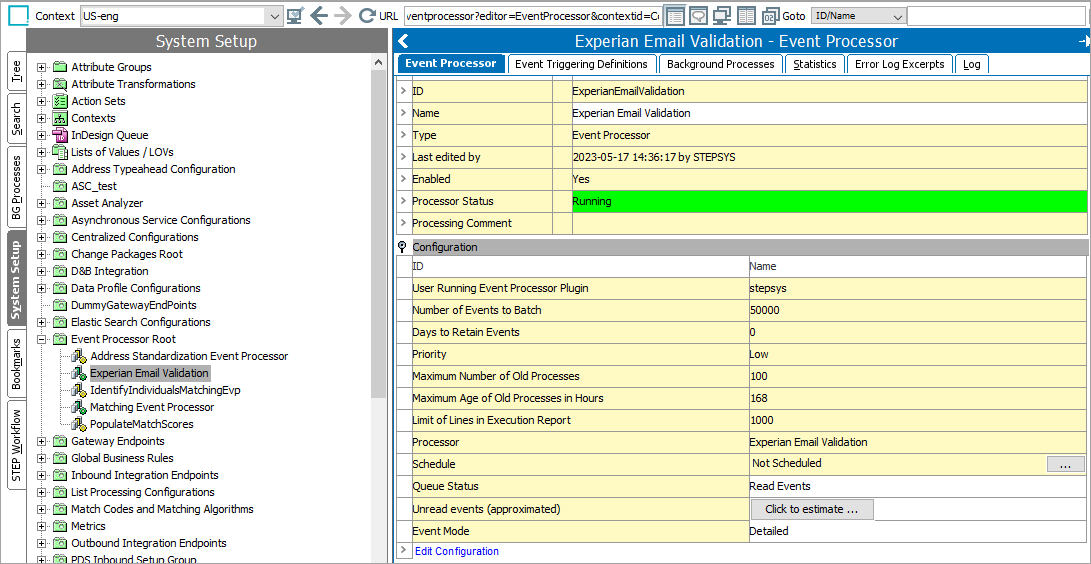Click the Action Sets node icon
The height and width of the screenshot is (564, 1091).
pyautogui.click(x=60, y=101)
